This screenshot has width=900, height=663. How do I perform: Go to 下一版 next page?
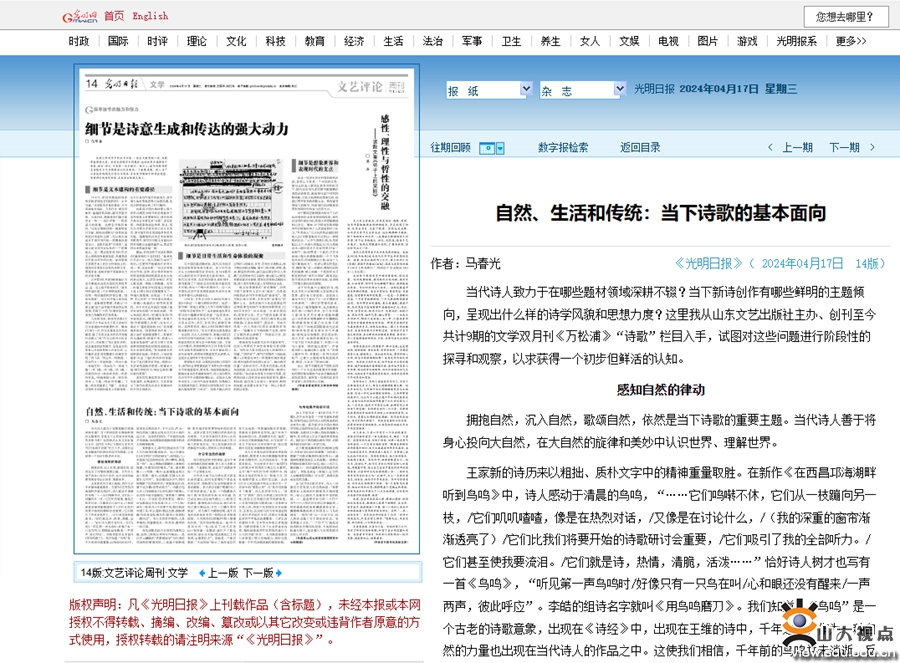tap(258, 573)
